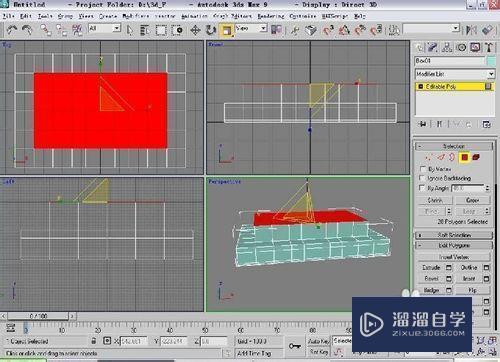The image size is (500, 362).
Task: Enable the By Vertex checkbox
Action: tap(423, 169)
